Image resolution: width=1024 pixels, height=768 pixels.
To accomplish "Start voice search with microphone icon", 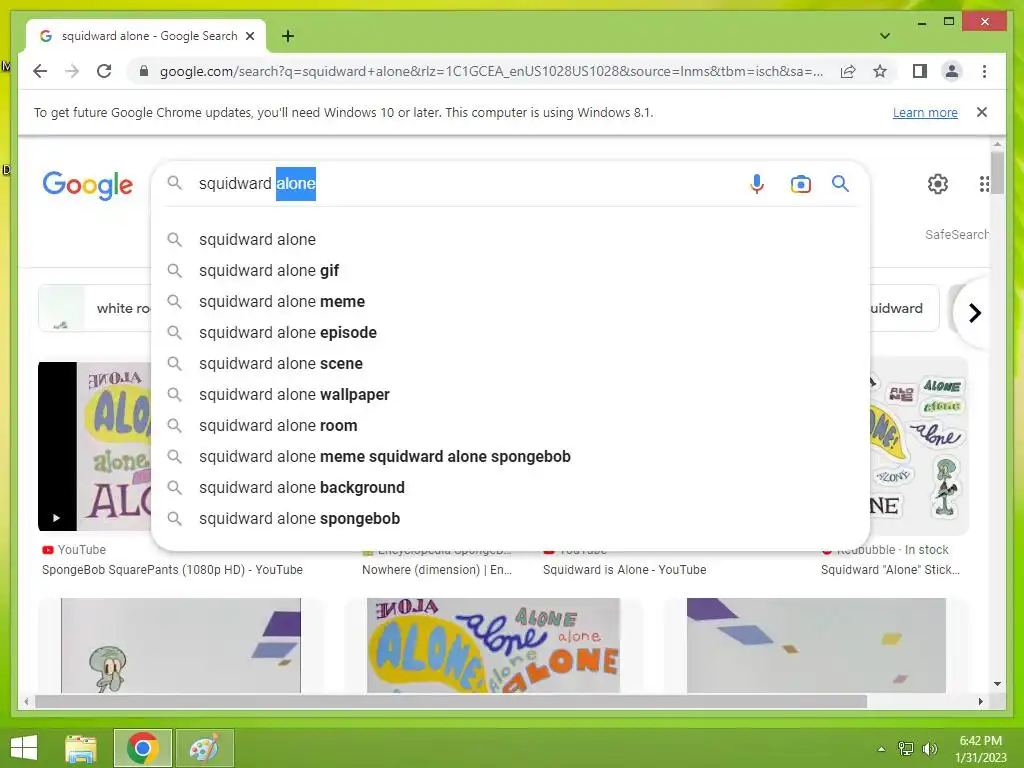I will tap(756, 184).
